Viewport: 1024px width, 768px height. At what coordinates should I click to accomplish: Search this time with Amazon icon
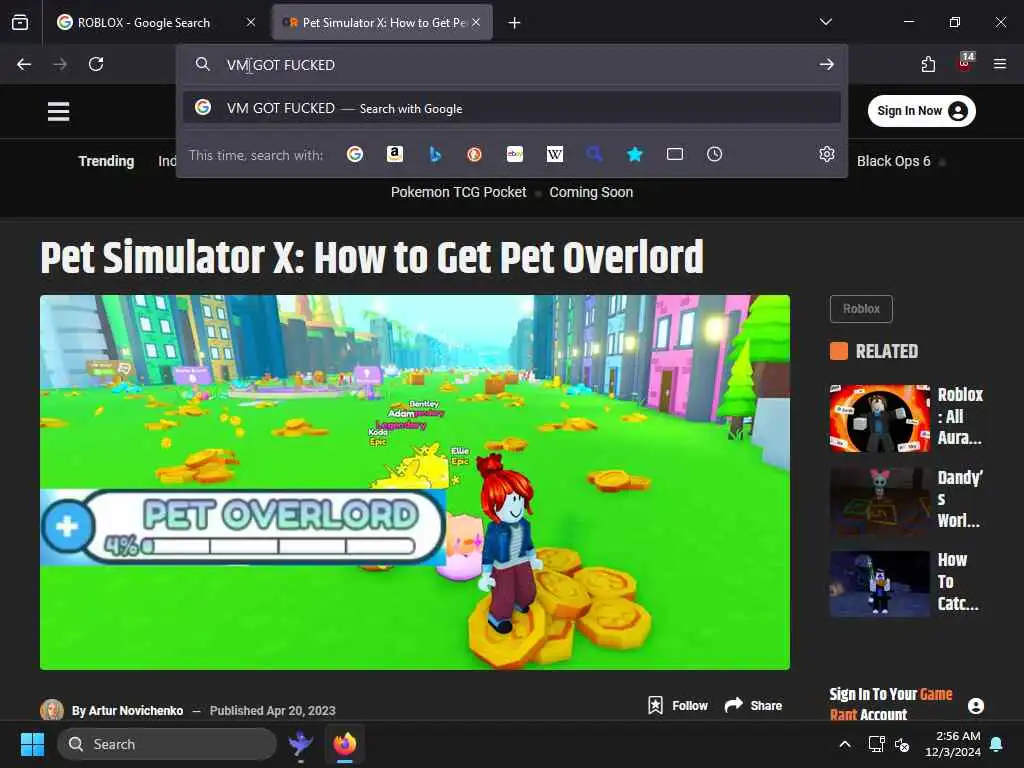(394, 154)
